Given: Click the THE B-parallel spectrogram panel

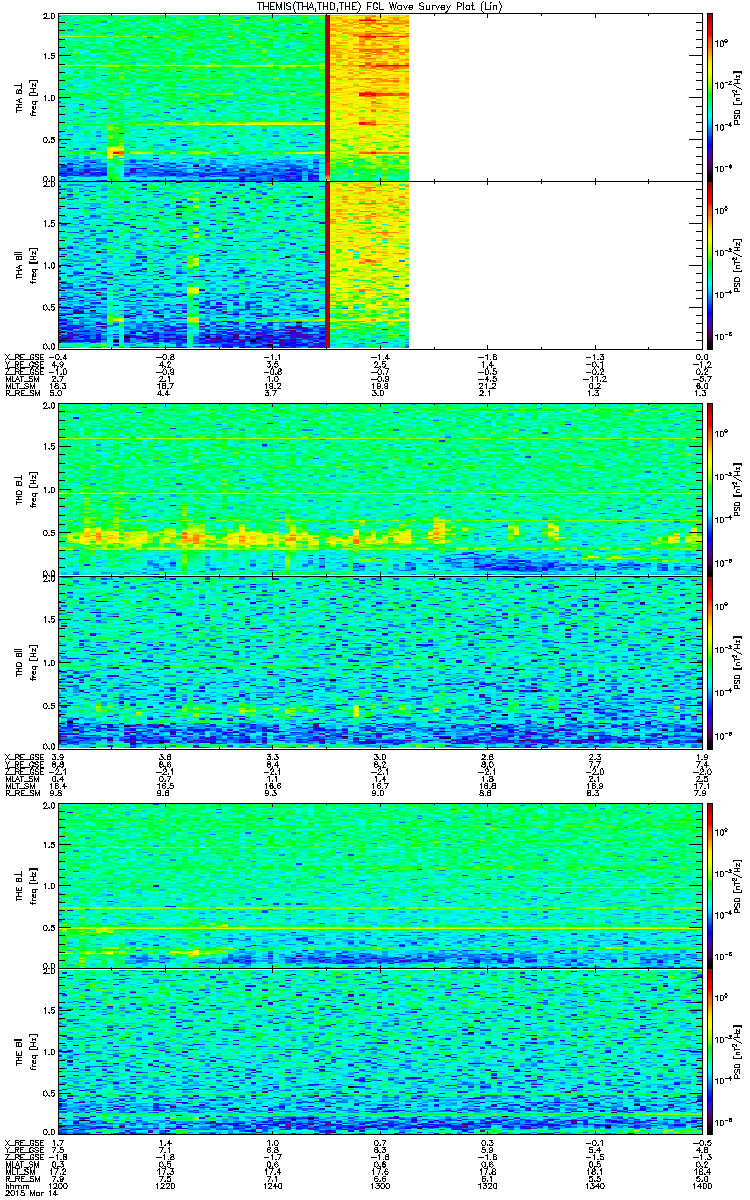Looking at the screenshot, I should pos(380,1050).
